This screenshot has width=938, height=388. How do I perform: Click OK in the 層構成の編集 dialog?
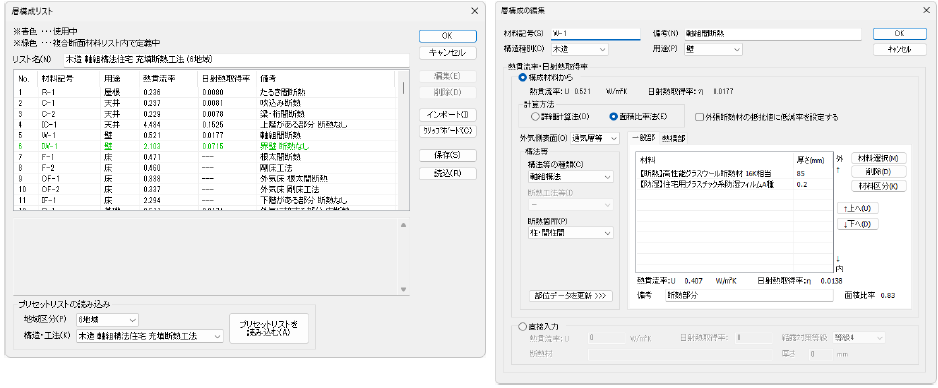(x=899, y=34)
